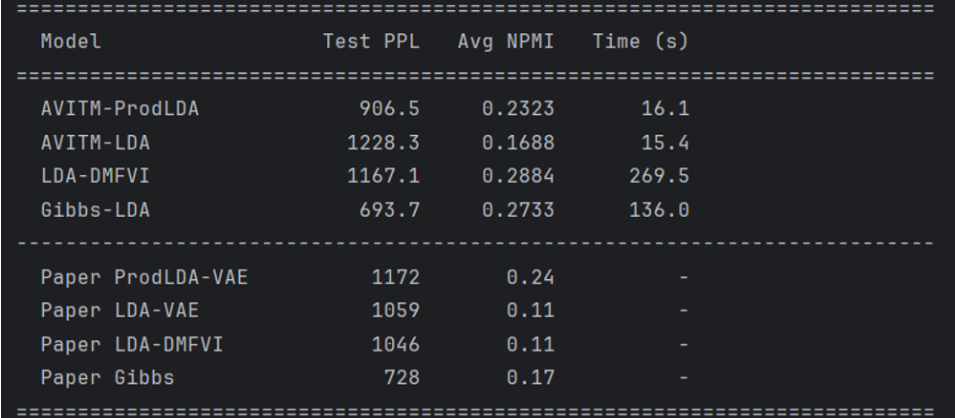Click time value 269.5

659,176
